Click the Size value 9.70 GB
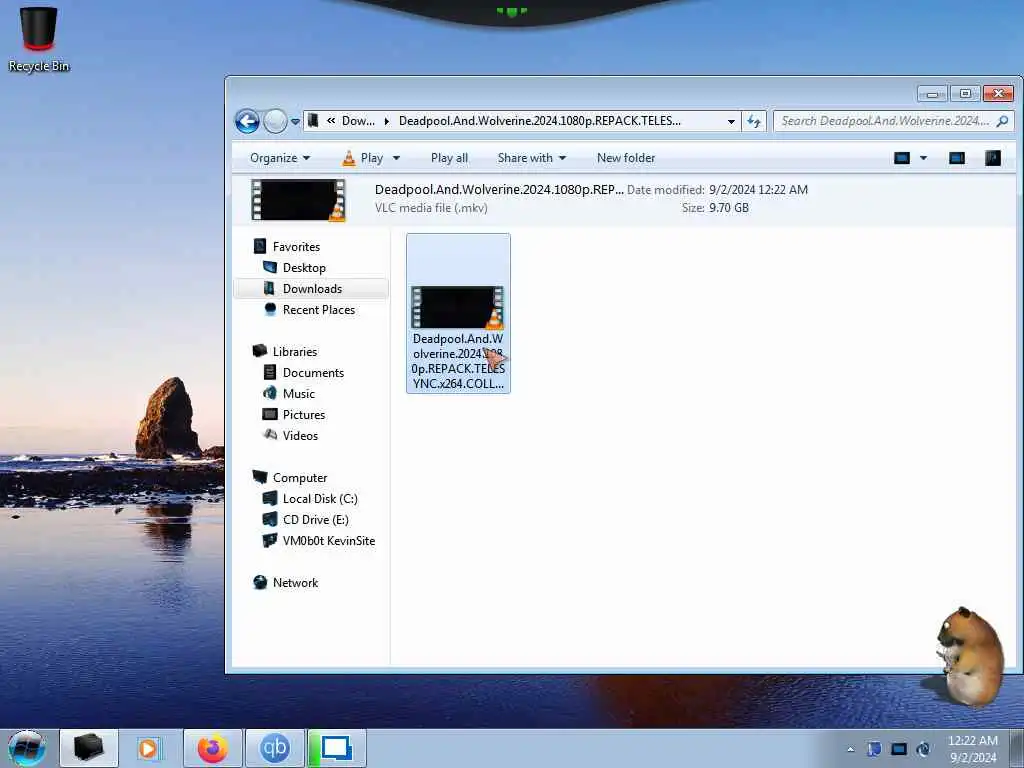The image size is (1024, 768). click(x=729, y=208)
